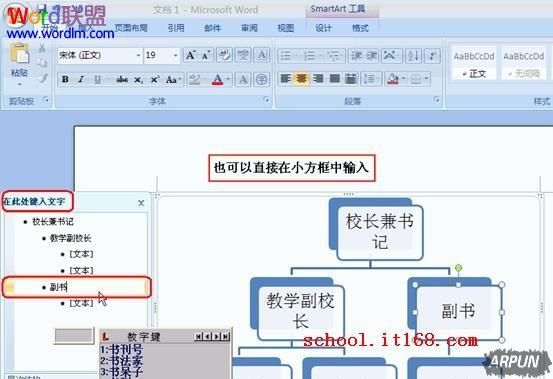Decrease font size with the Shrink Font icon
The height and width of the screenshot is (379, 553).
[206, 55]
